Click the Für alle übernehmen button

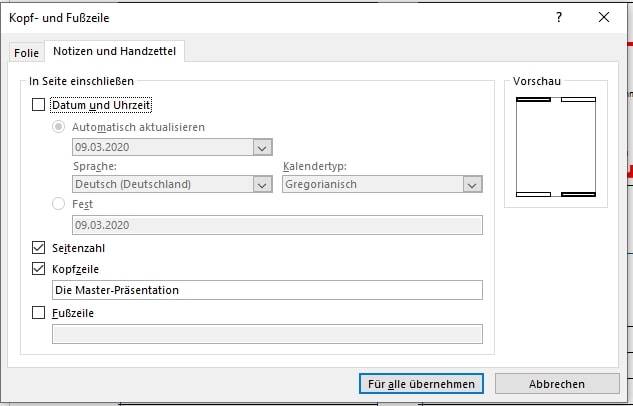point(421,383)
